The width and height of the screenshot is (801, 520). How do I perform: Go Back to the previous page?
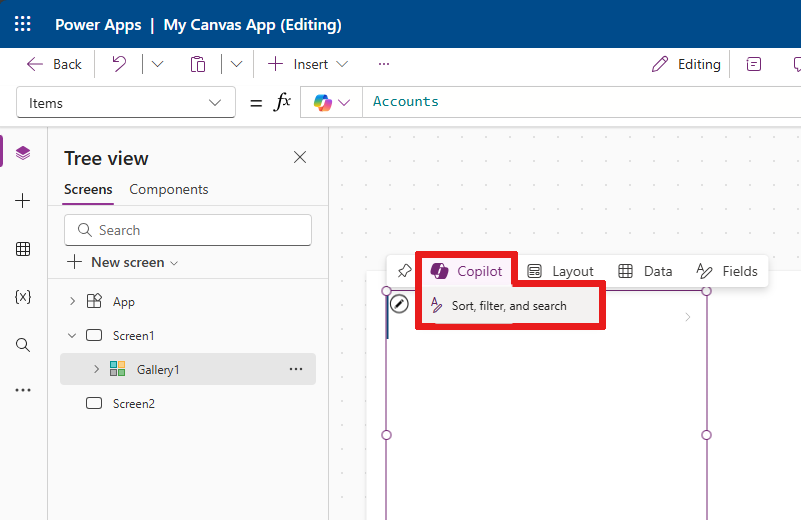pyautogui.click(x=54, y=64)
